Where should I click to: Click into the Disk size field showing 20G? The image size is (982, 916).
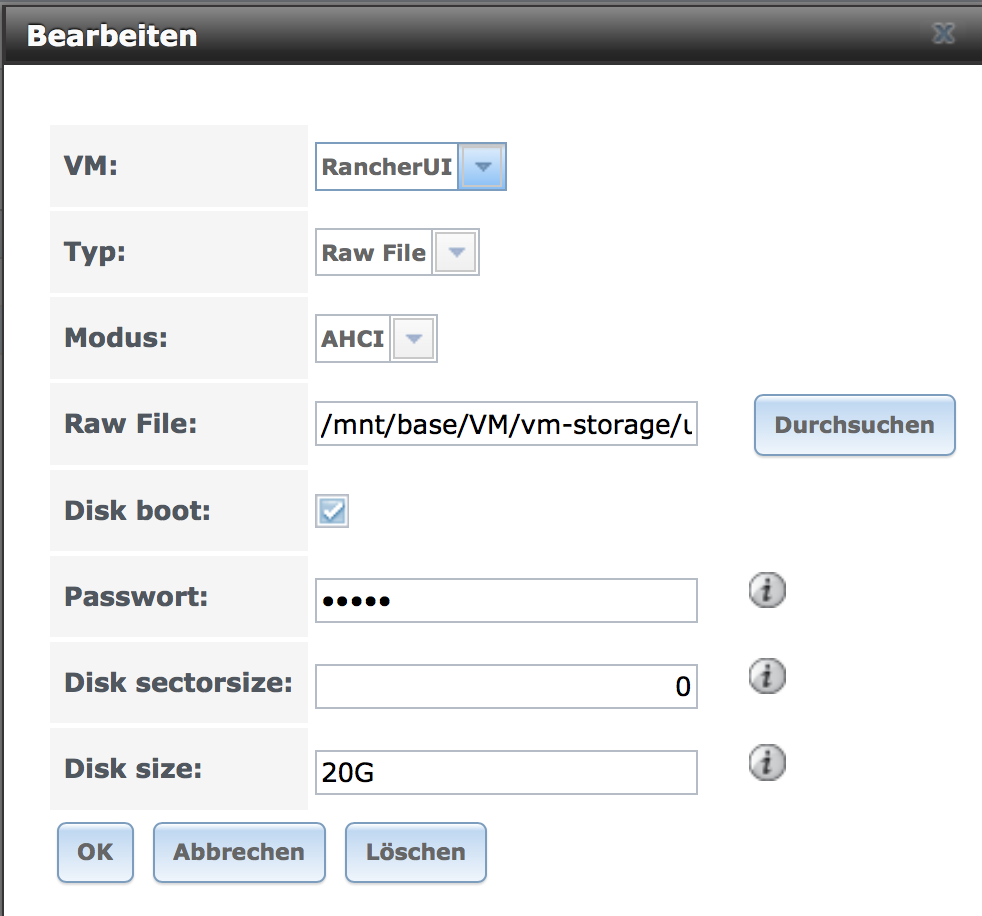point(506,772)
